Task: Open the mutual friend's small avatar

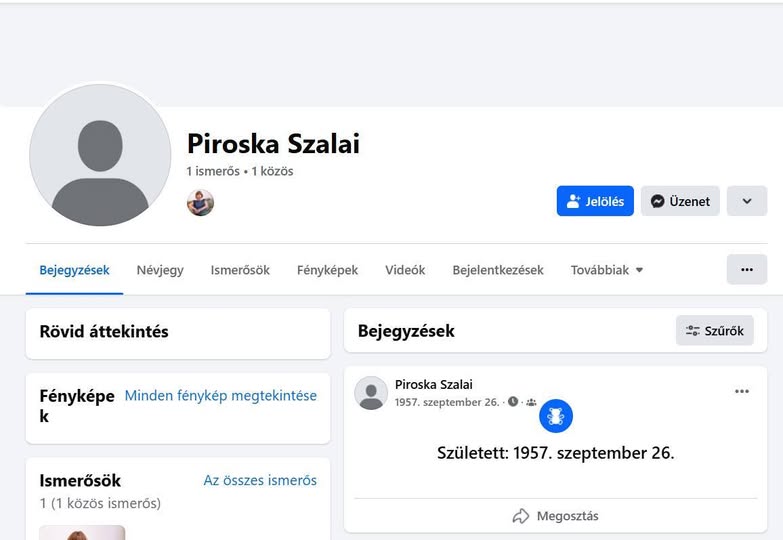Action: tap(200, 203)
